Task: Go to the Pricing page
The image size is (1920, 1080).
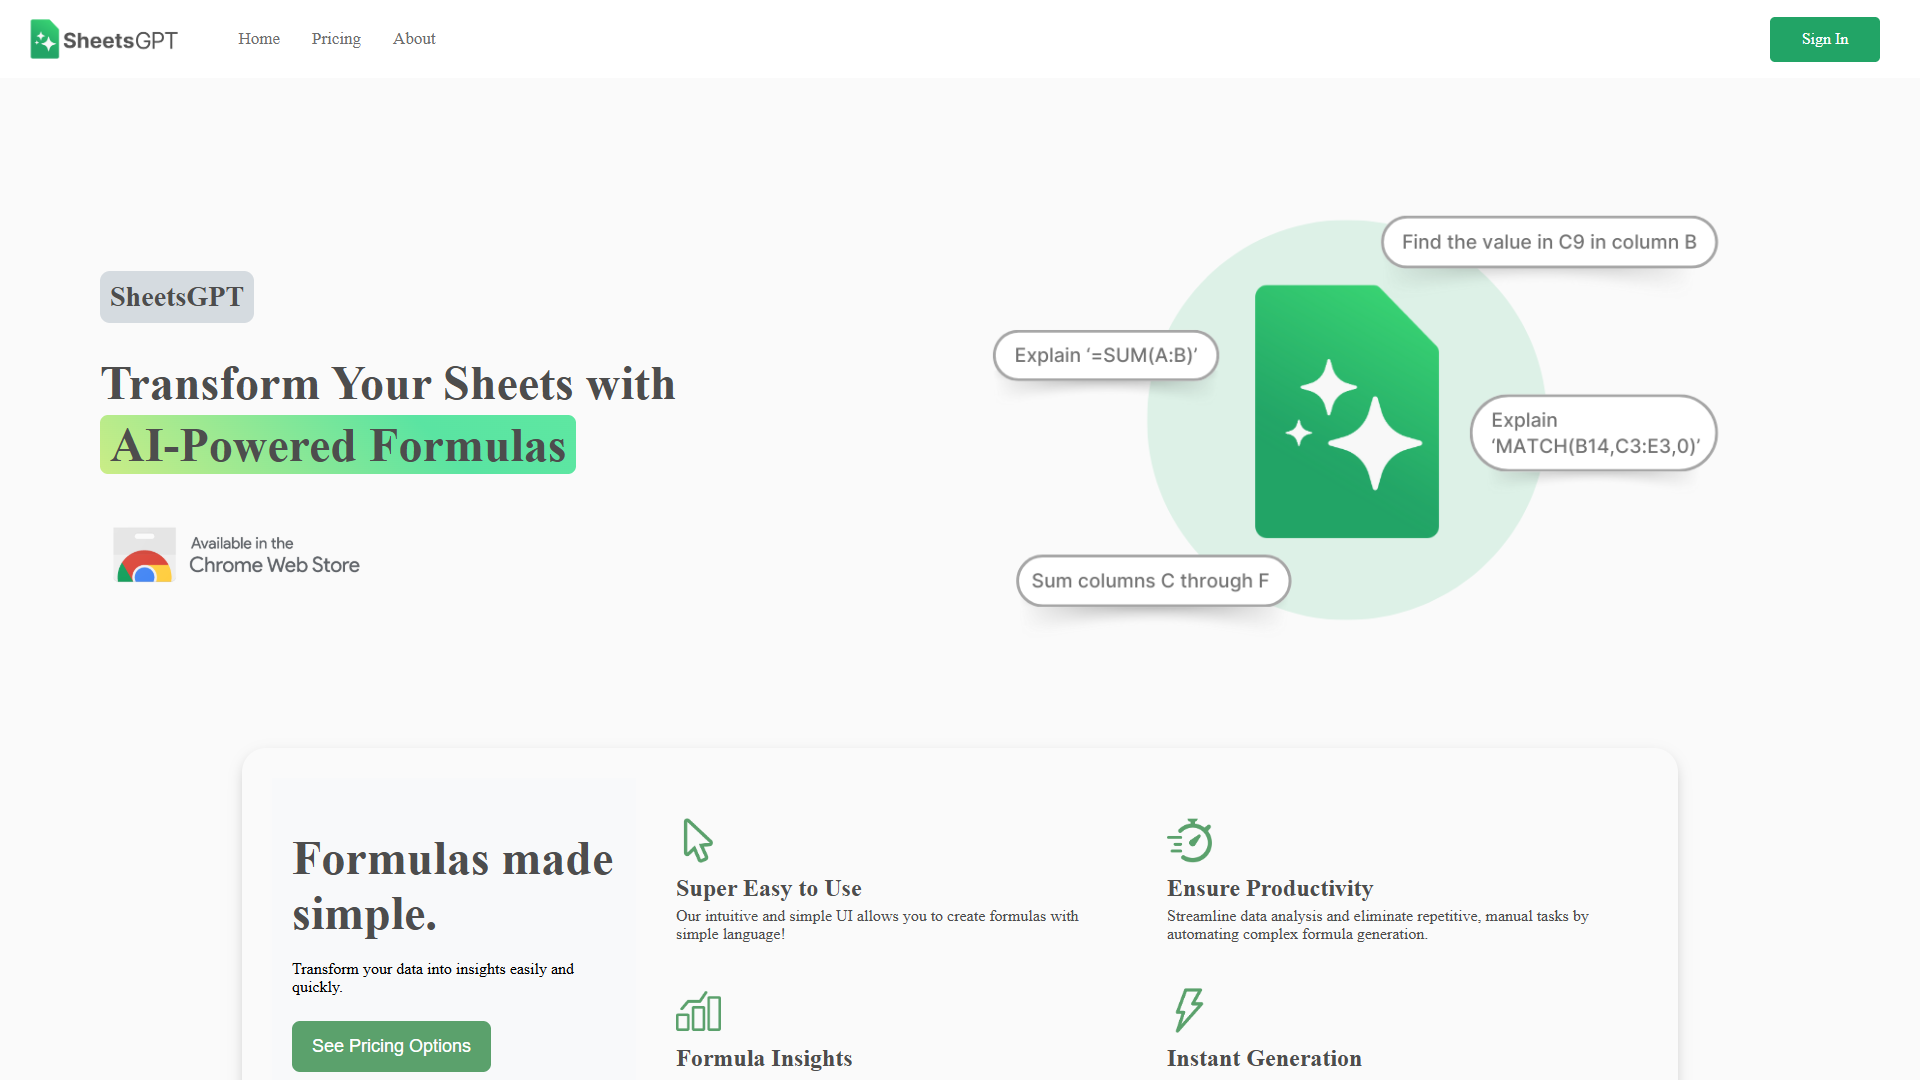Action: (336, 39)
